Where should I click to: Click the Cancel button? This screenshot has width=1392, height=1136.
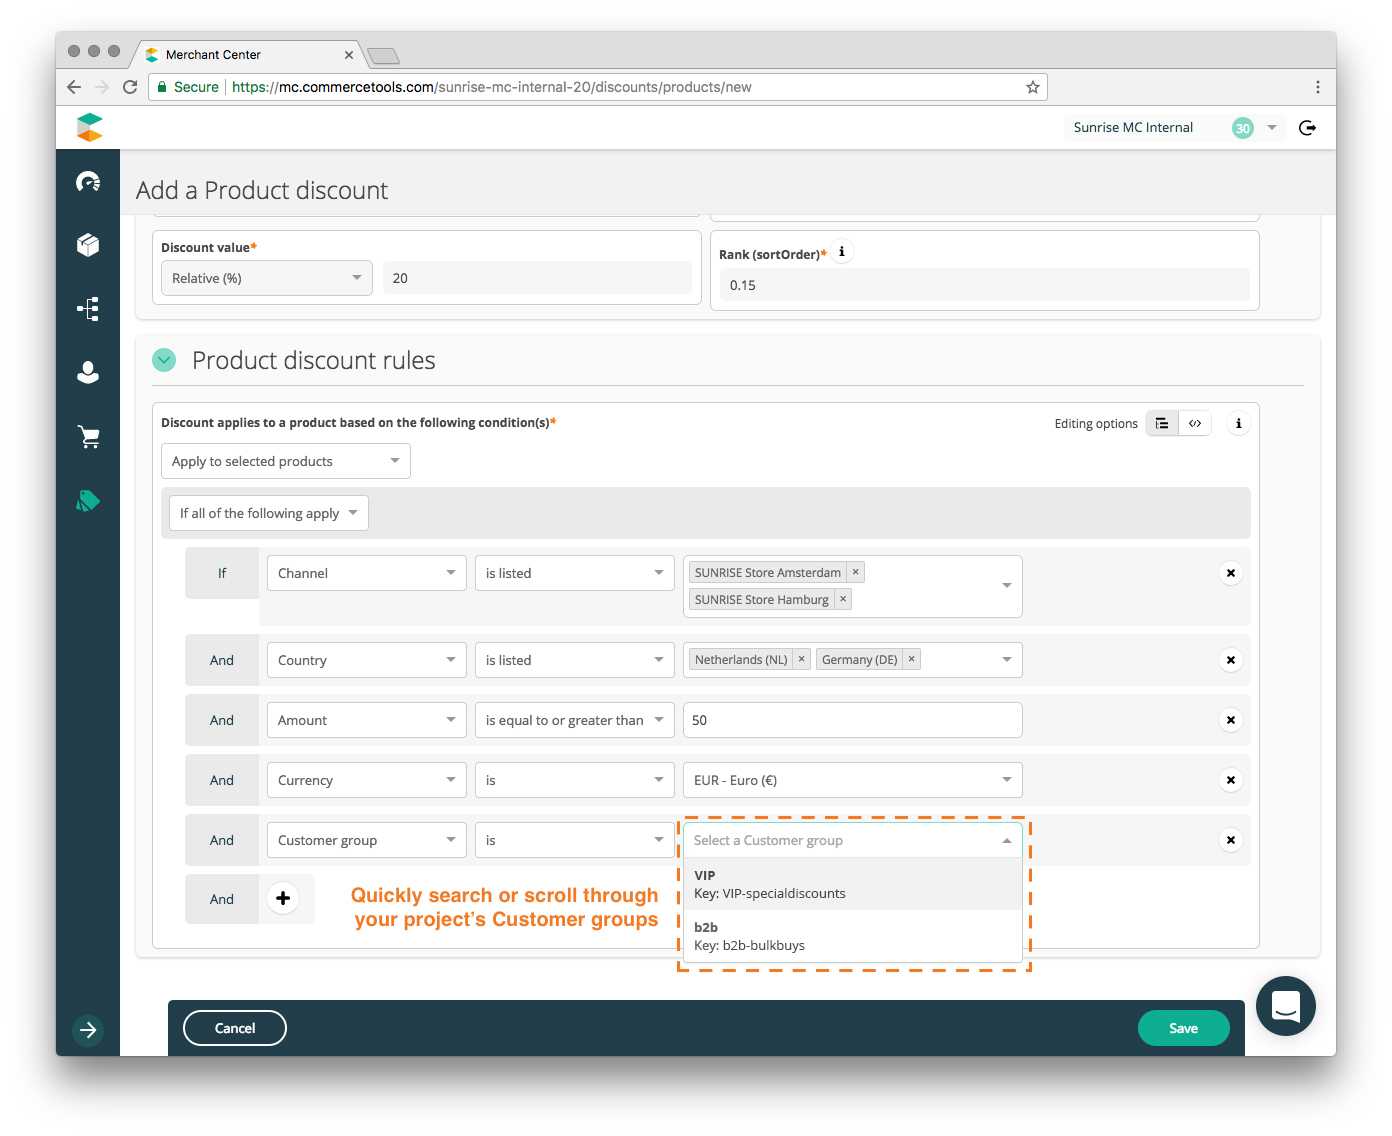pos(235,1028)
